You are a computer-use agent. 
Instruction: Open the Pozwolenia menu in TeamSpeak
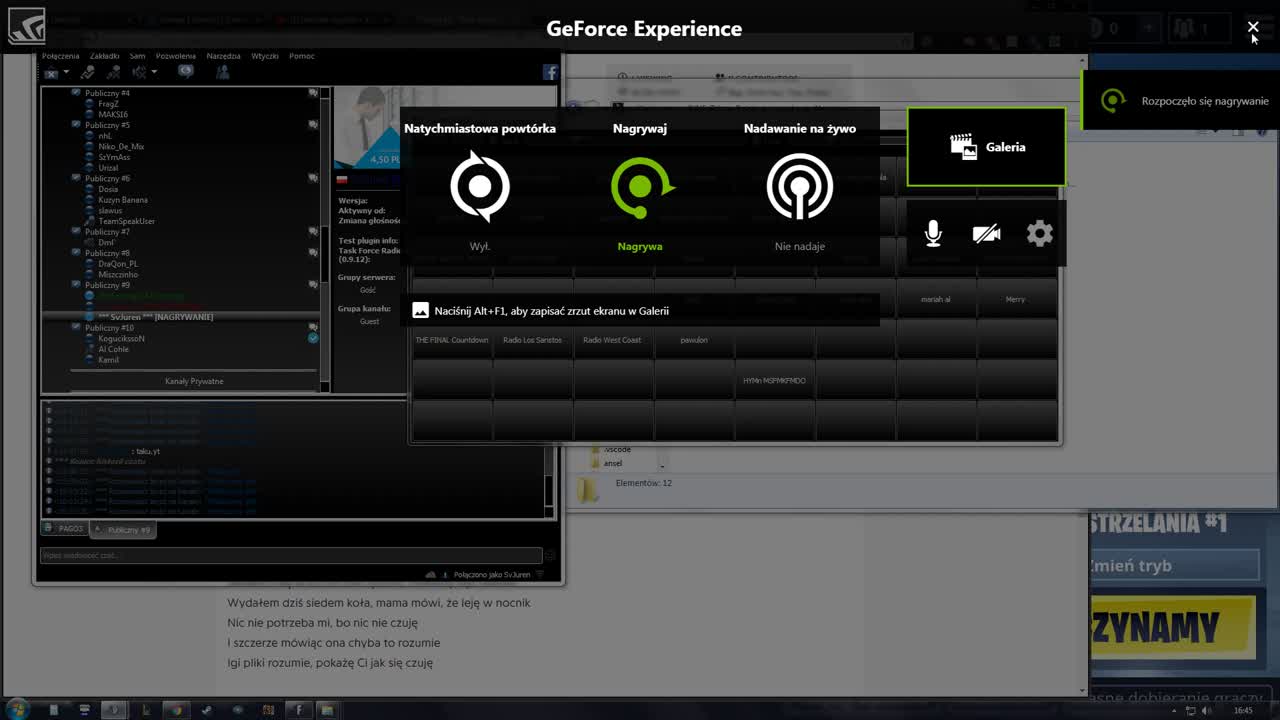pos(176,56)
